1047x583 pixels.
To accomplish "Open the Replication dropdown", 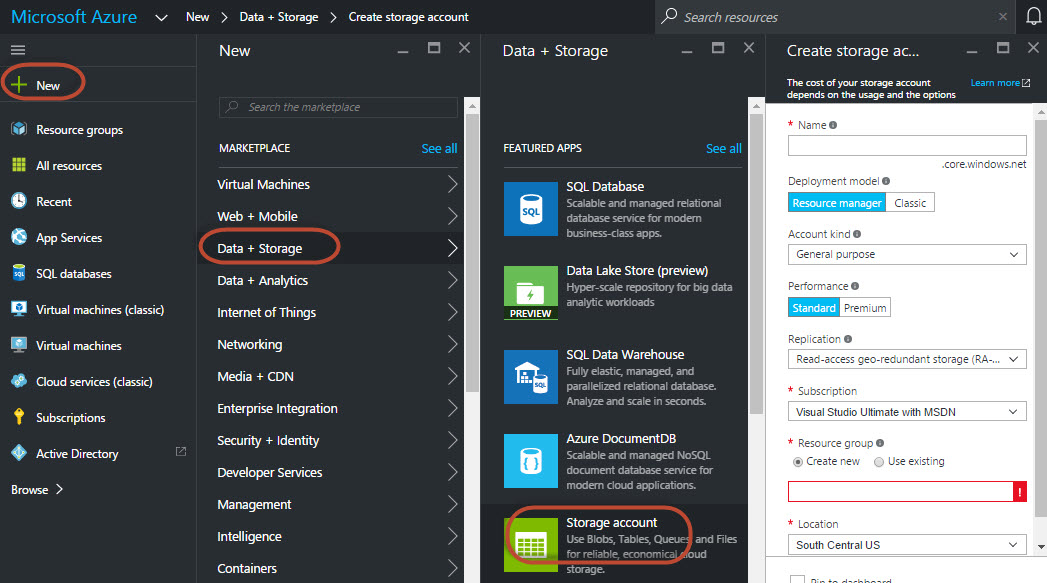I will click(x=907, y=359).
